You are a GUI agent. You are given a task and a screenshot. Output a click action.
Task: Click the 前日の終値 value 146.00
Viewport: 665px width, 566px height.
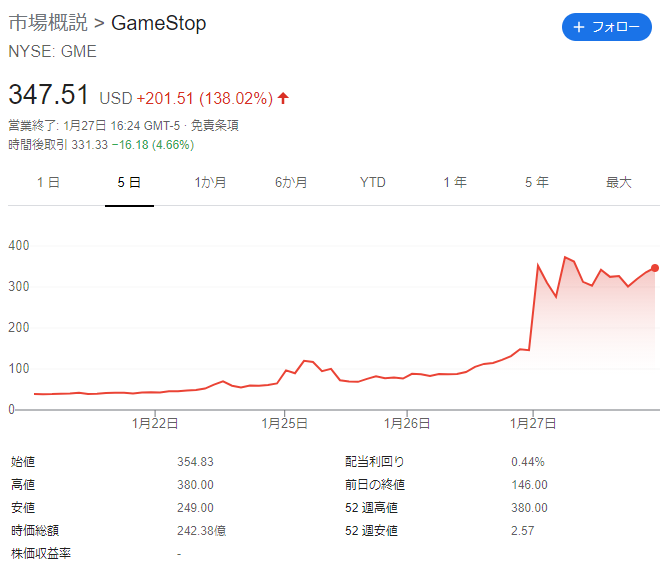point(529,485)
